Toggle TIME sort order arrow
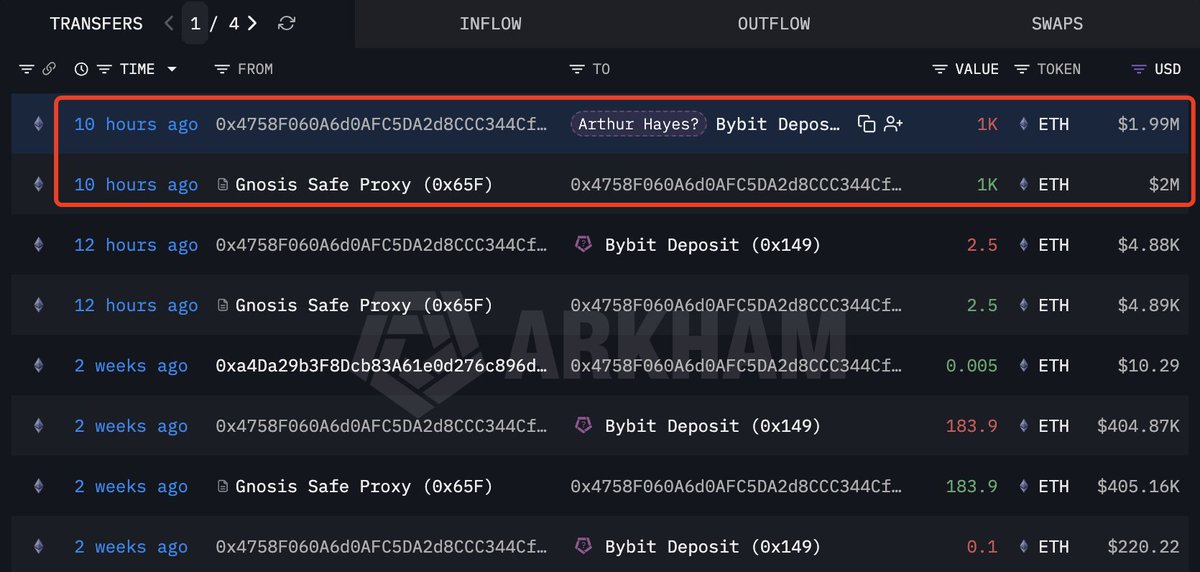Viewport: 1200px width, 572px height. [172, 69]
